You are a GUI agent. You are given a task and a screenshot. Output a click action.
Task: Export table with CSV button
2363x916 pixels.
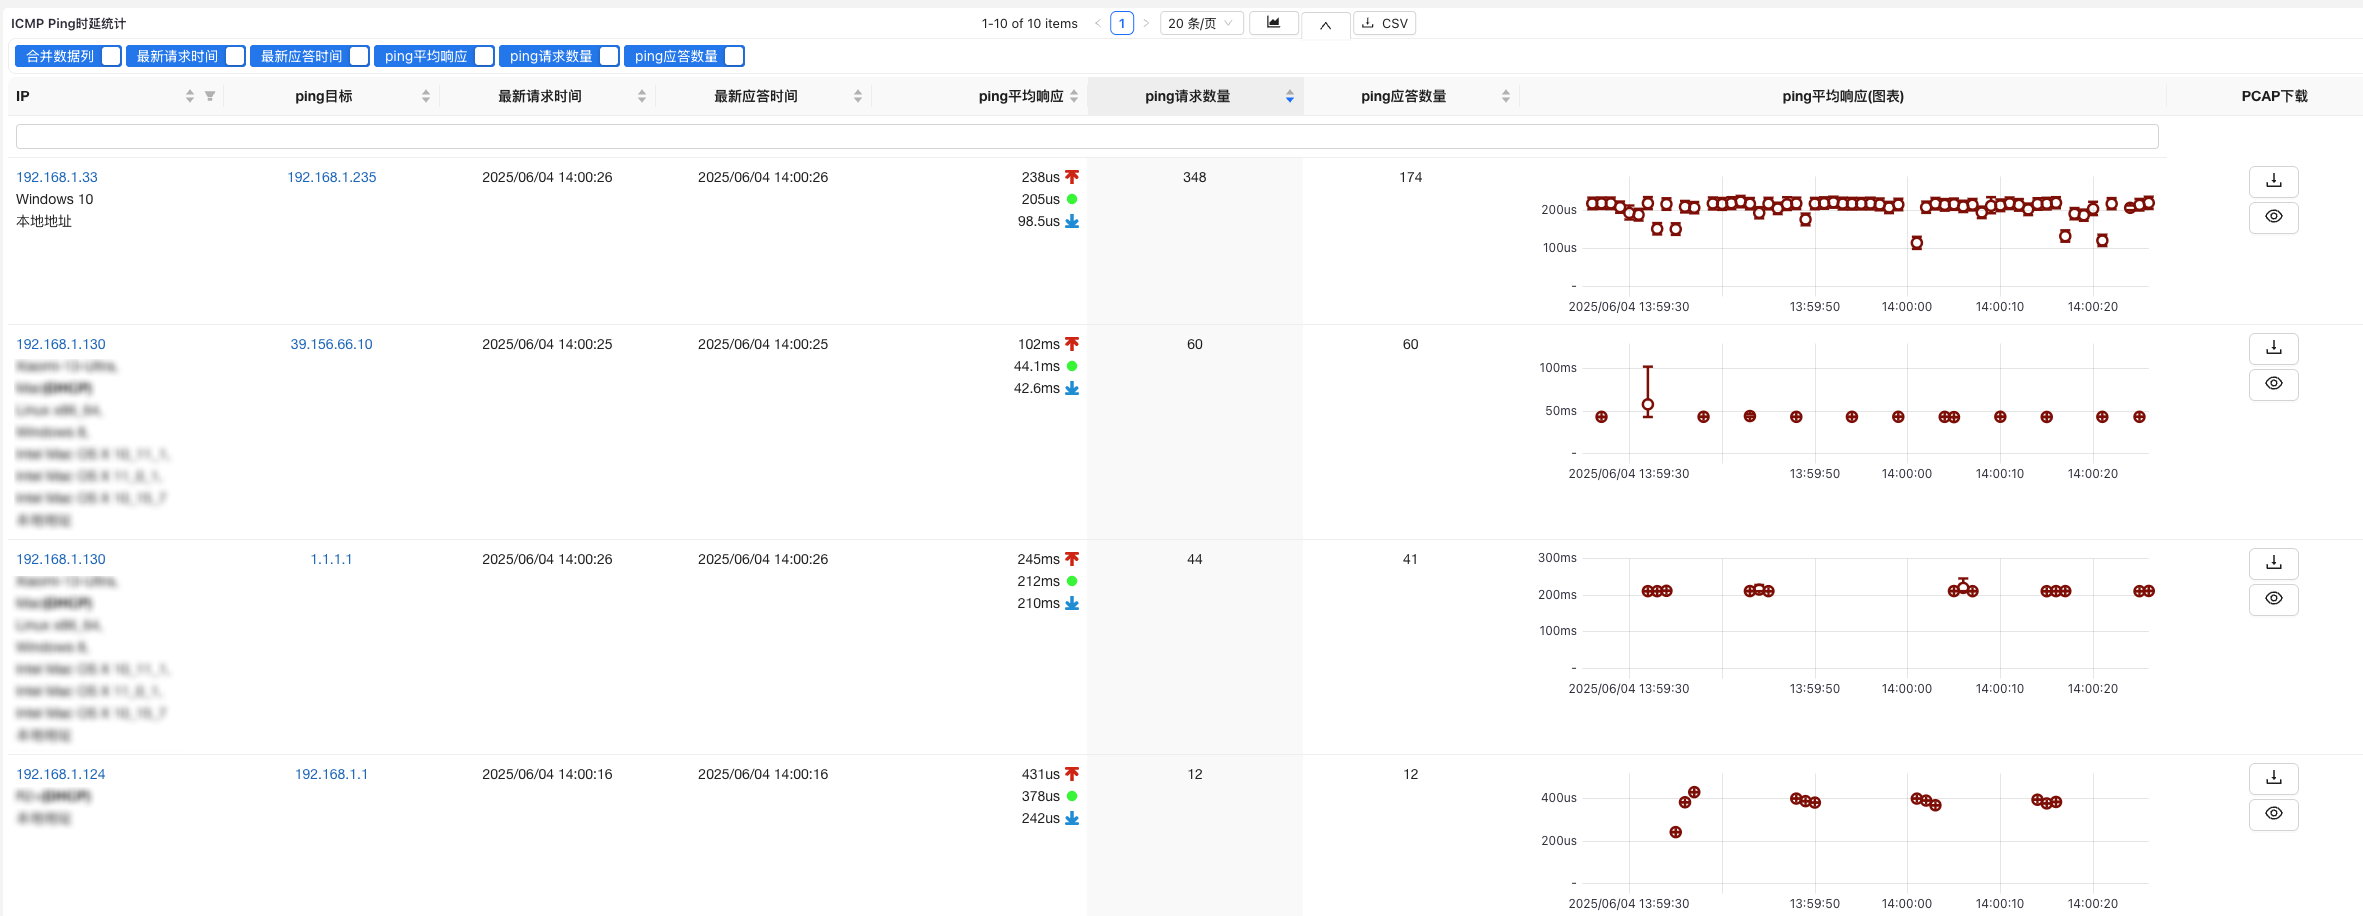(1385, 23)
